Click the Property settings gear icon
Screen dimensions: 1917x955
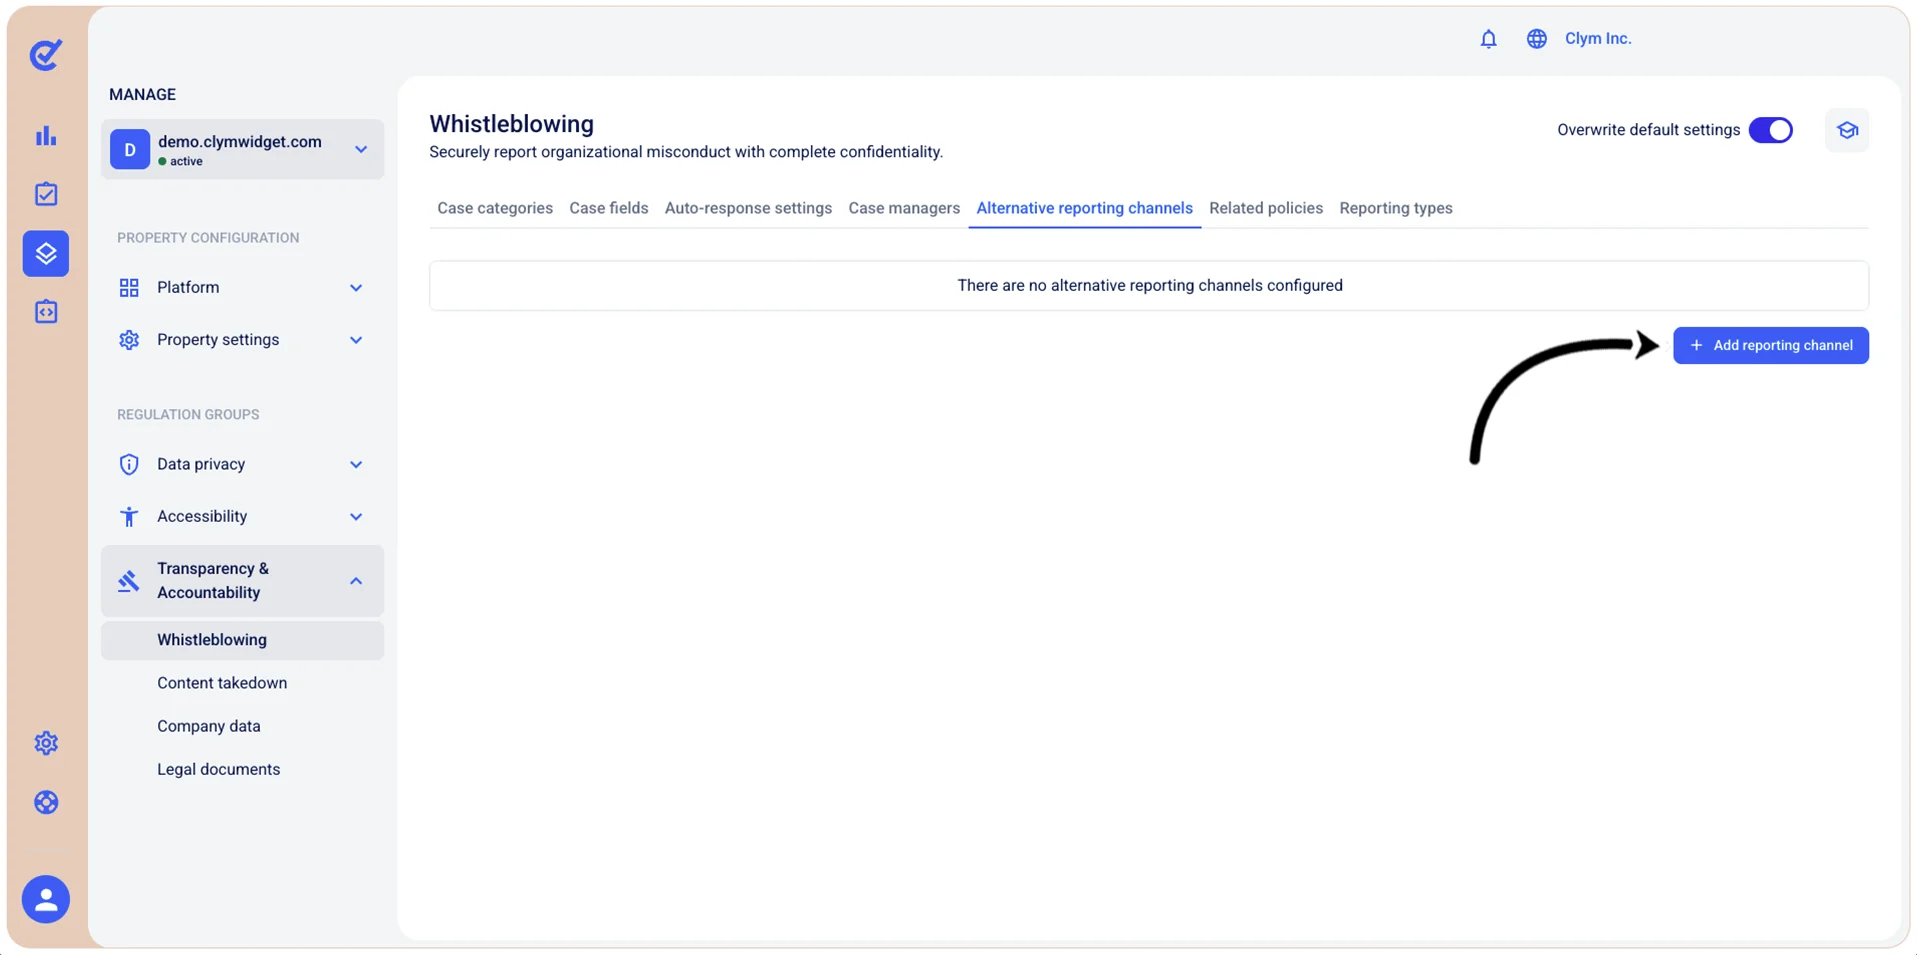click(x=129, y=340)
